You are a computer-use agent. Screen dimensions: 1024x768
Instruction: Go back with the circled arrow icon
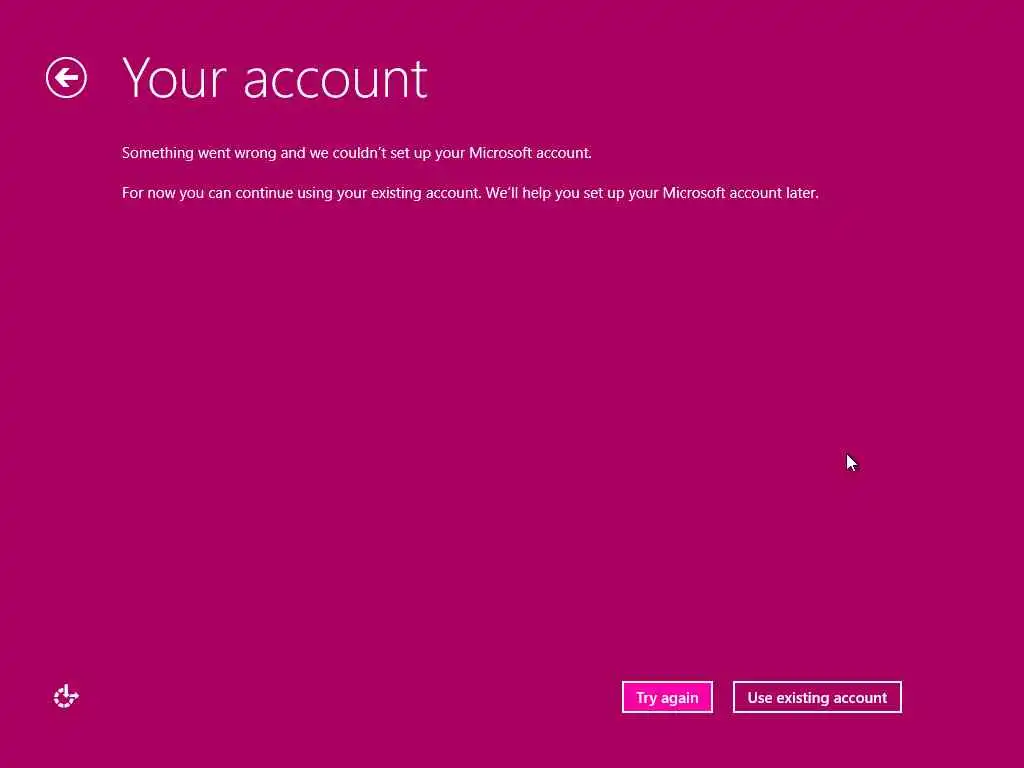click(66, 78)
